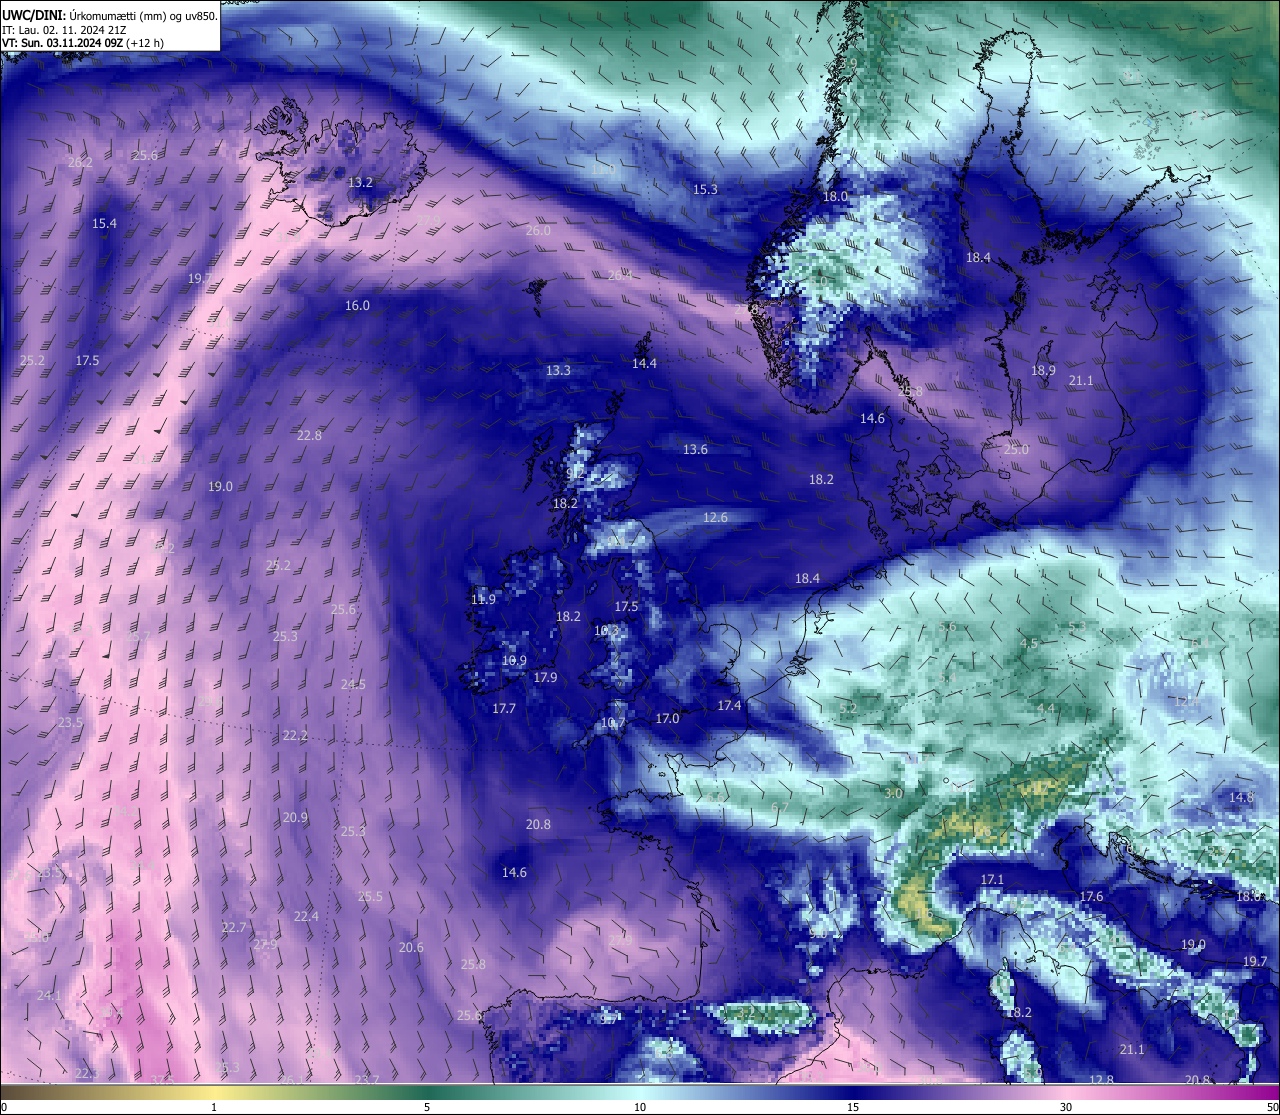This screenshot has width=1280, height=1115.
Task: Click the colour scale tick labelled 1
Action: pyautogui.click(x=214, y=1107)
